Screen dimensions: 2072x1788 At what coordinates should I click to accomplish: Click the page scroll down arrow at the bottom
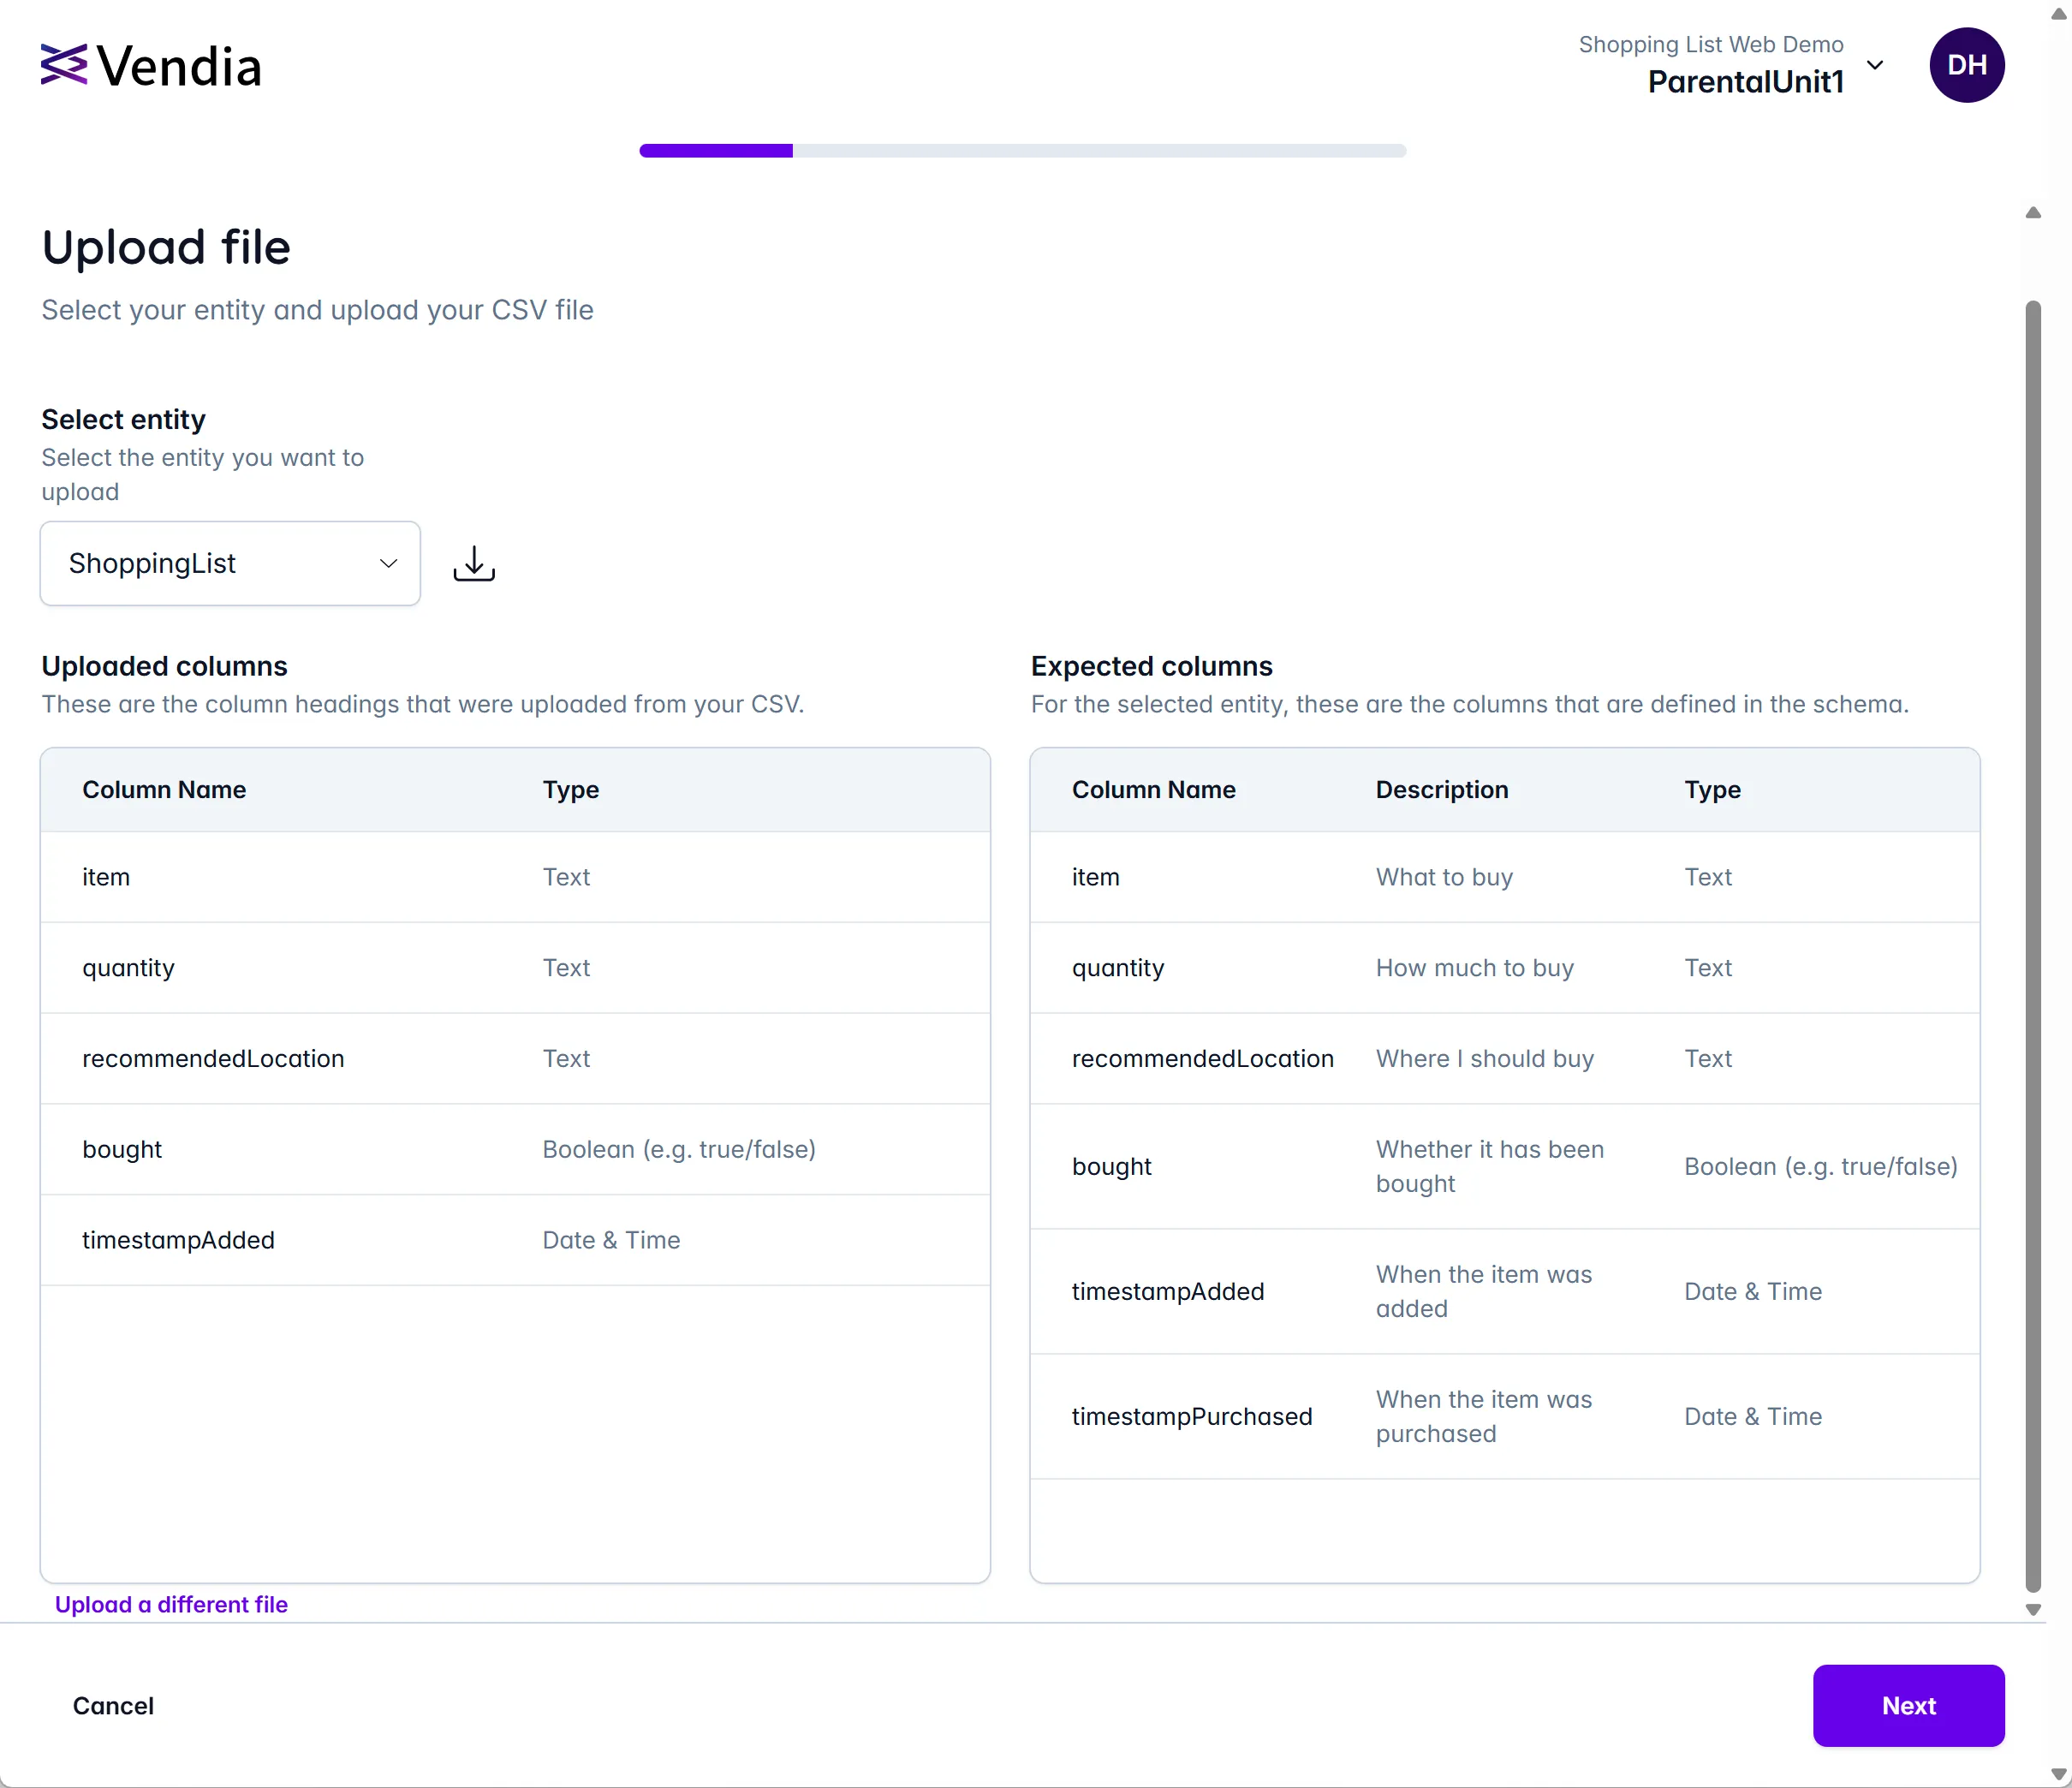coord(2059,1775)
